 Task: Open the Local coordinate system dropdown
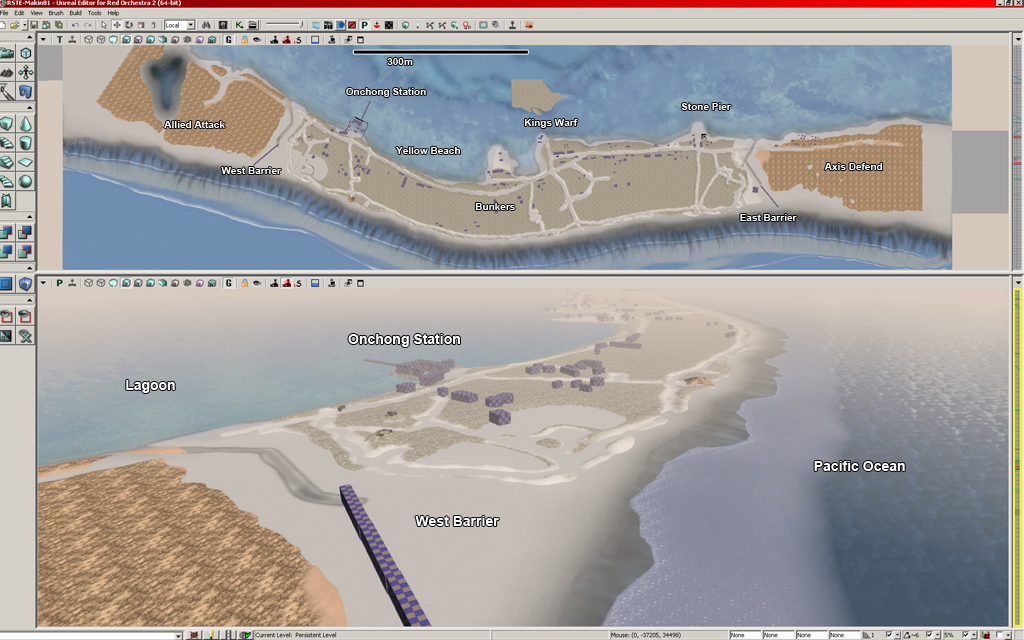coord(190,25)
